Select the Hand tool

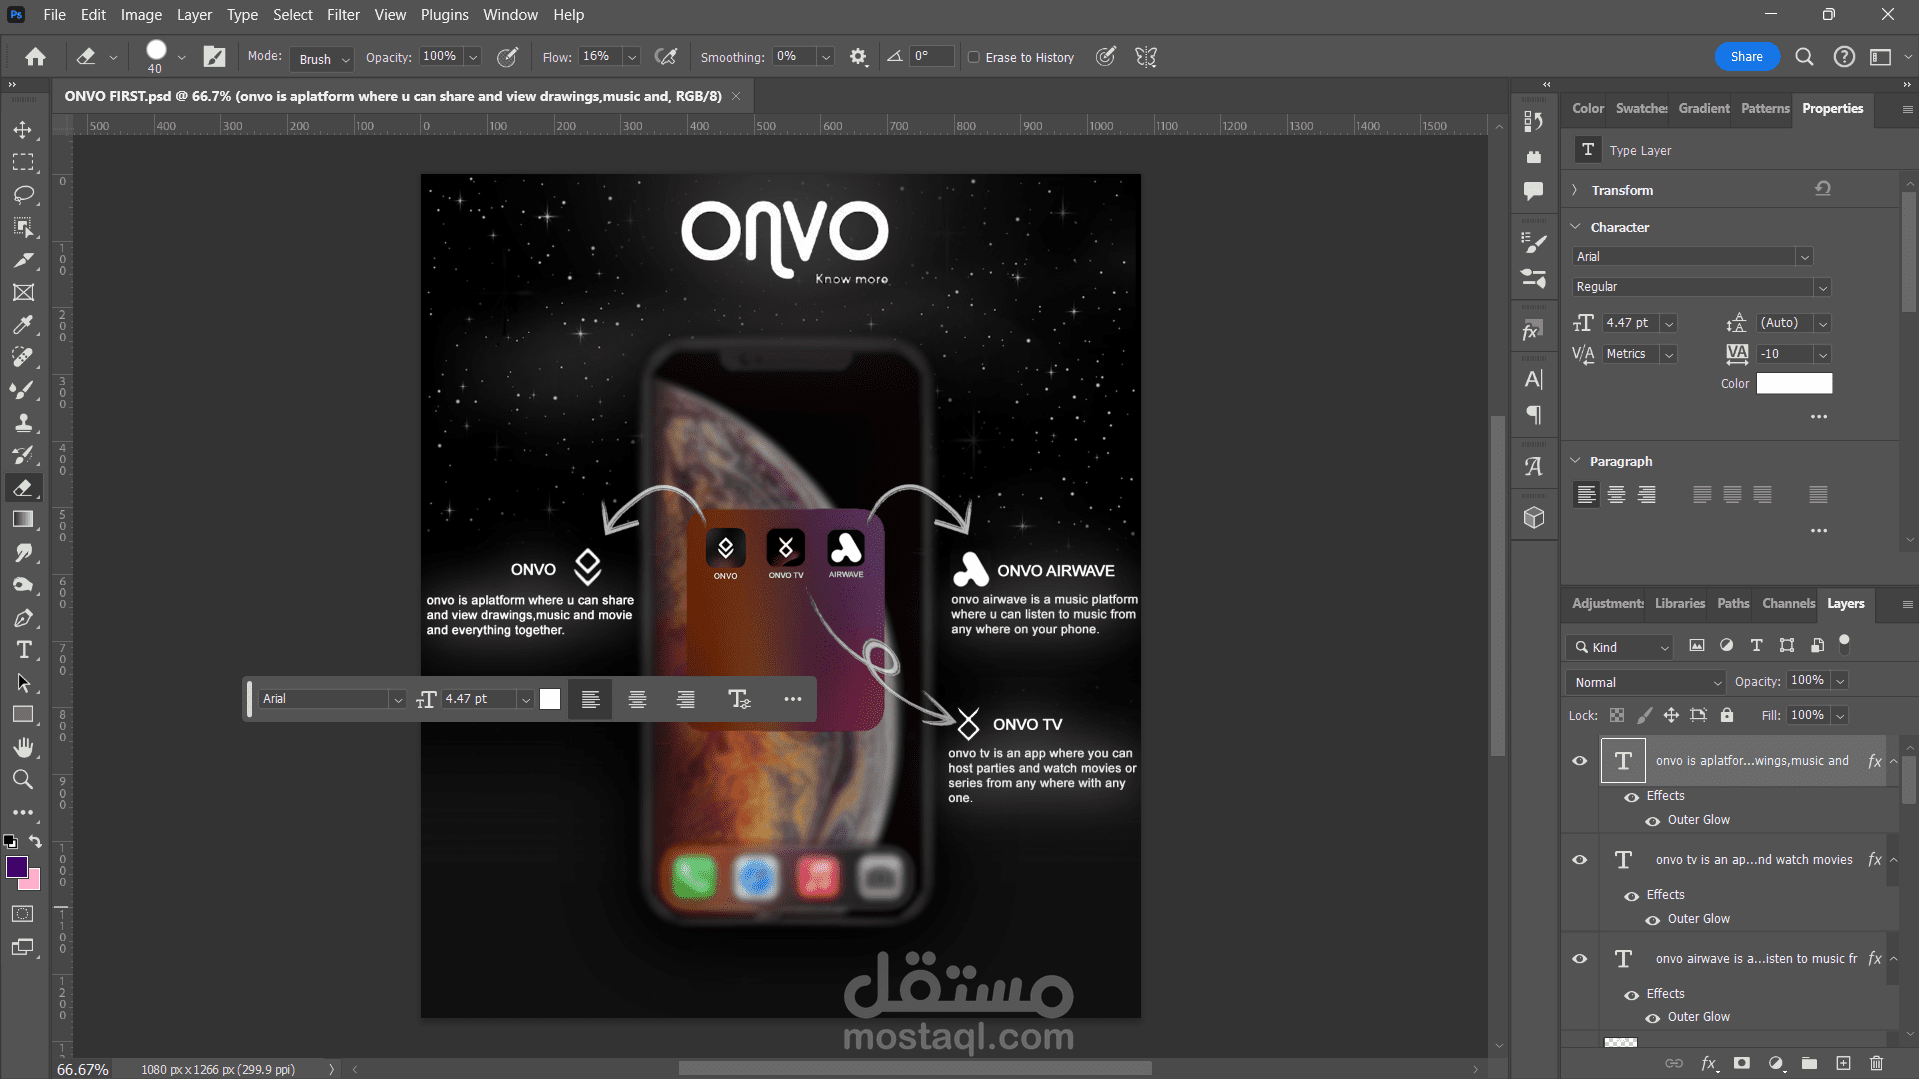tap(23, 747)
